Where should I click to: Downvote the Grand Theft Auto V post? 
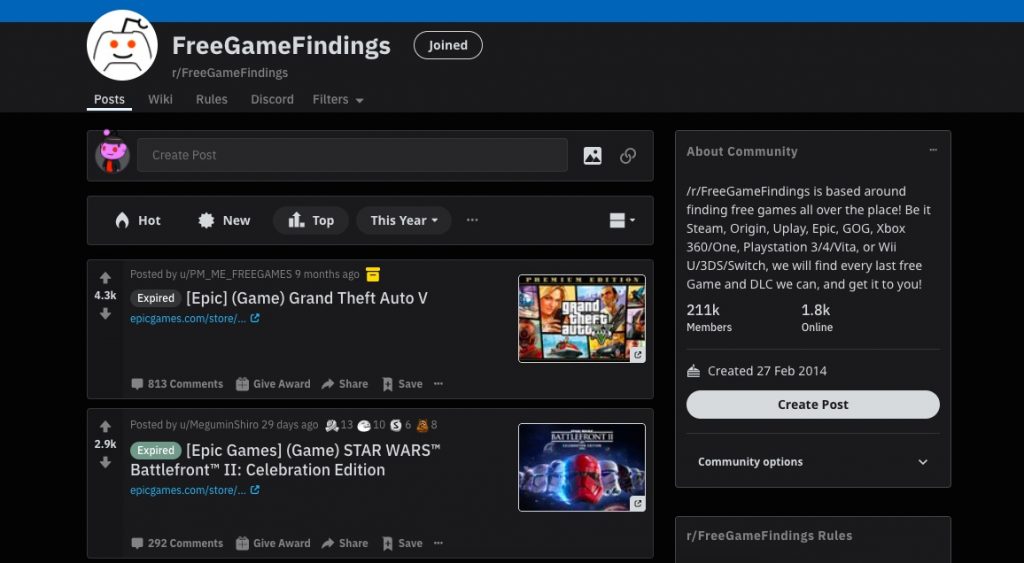105,314
